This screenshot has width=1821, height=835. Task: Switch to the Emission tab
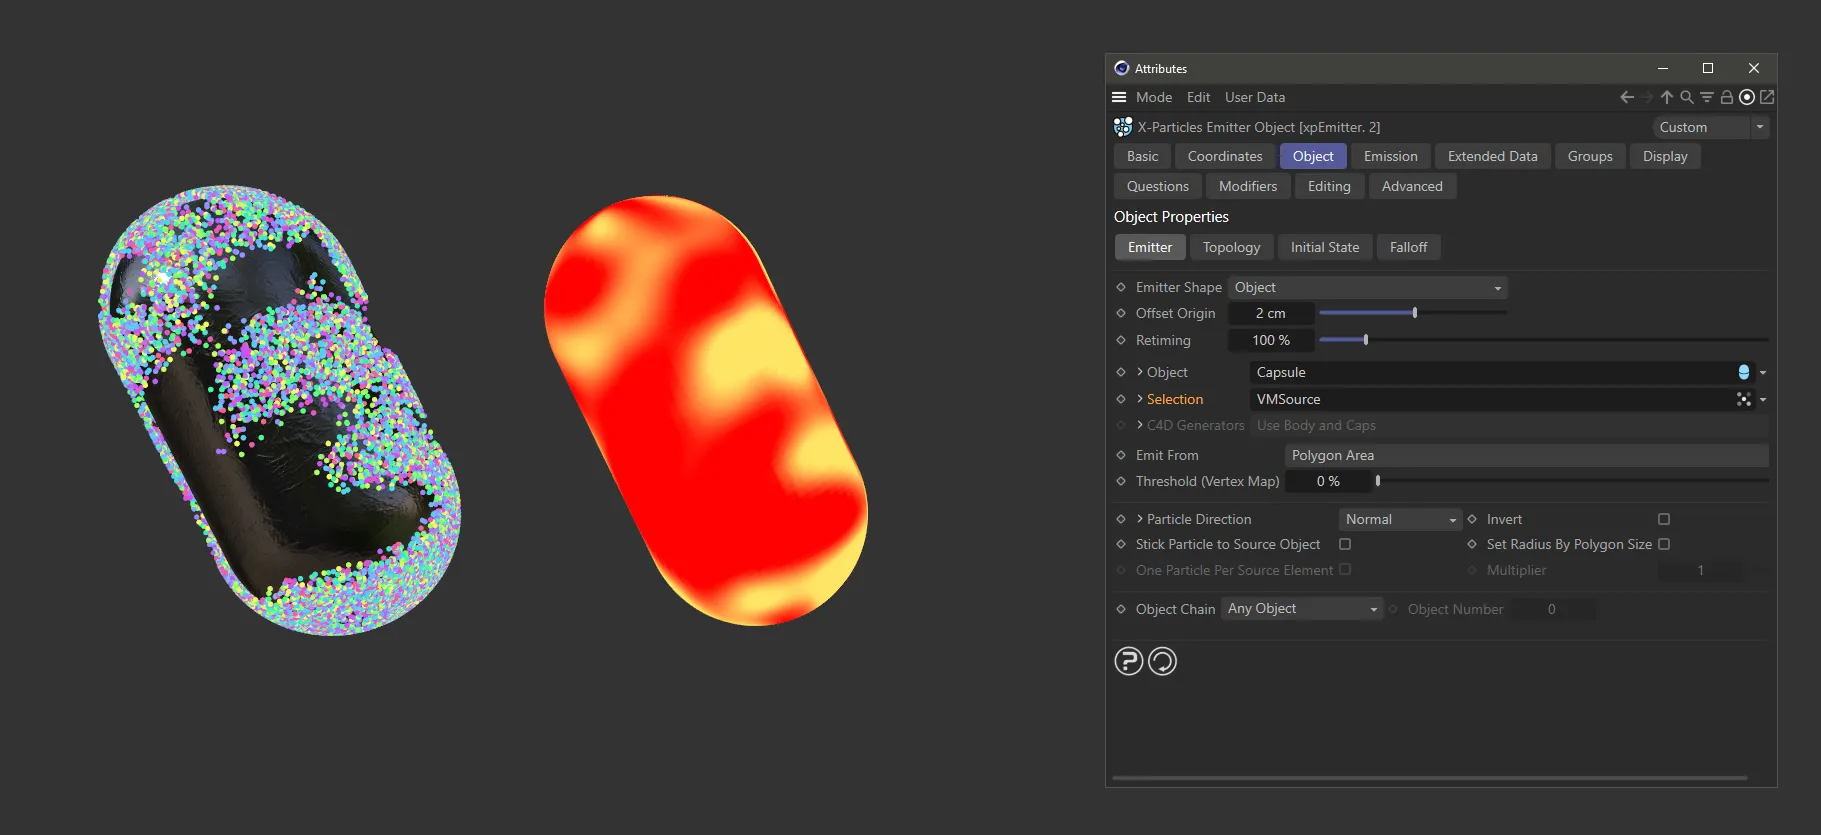coord(1390,156)
